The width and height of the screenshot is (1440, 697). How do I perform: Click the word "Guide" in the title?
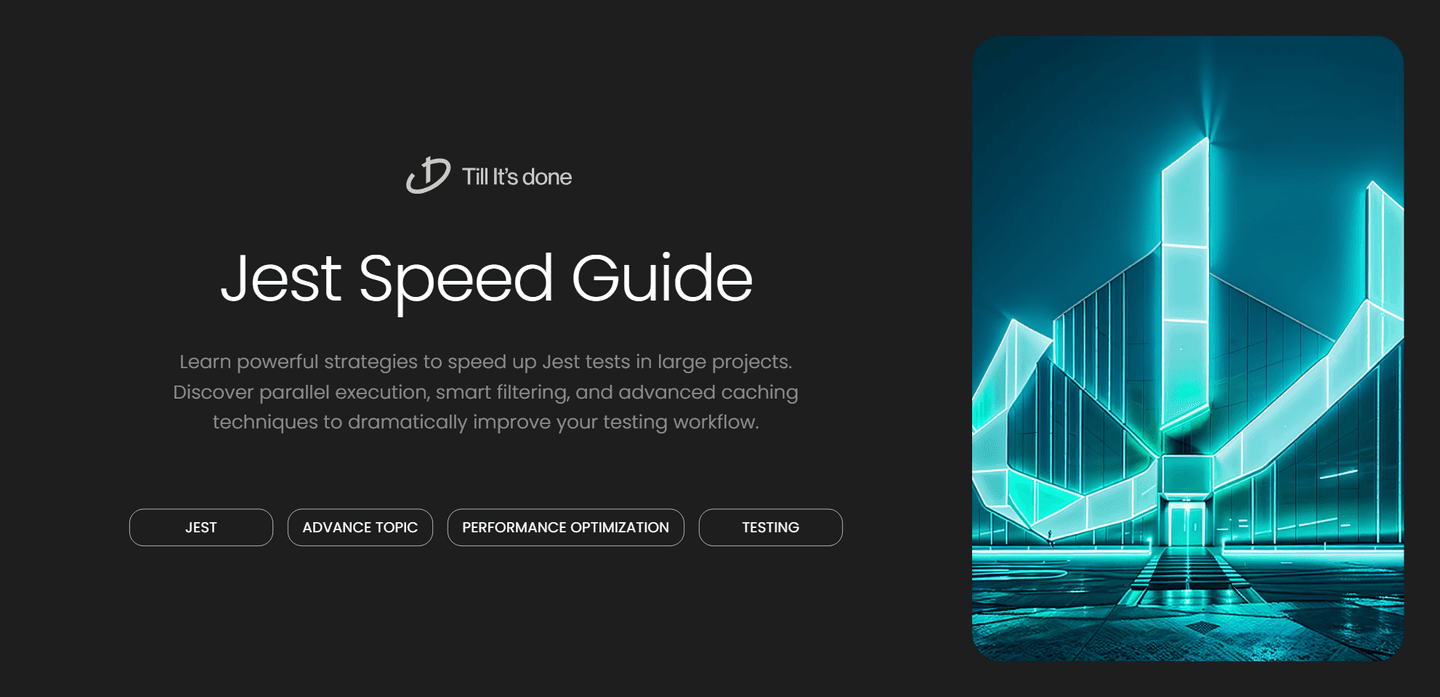point(661,278)
